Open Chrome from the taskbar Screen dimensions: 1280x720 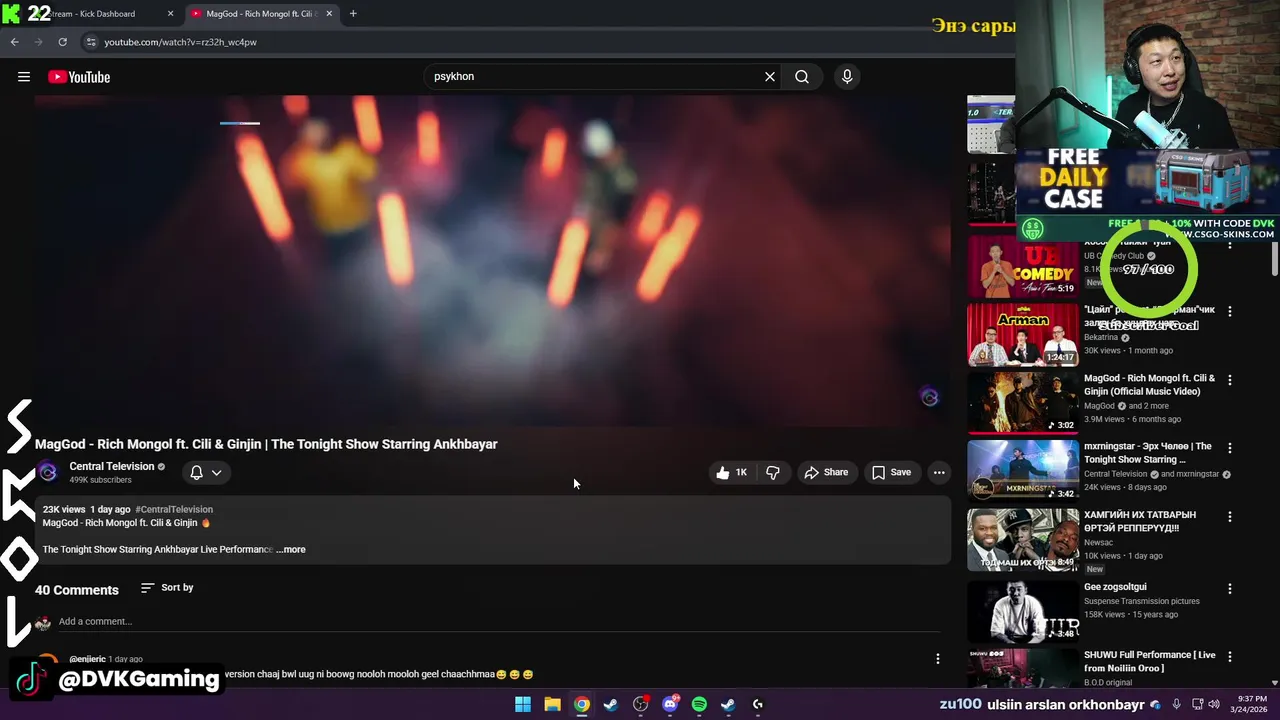[x=581, y=704]
